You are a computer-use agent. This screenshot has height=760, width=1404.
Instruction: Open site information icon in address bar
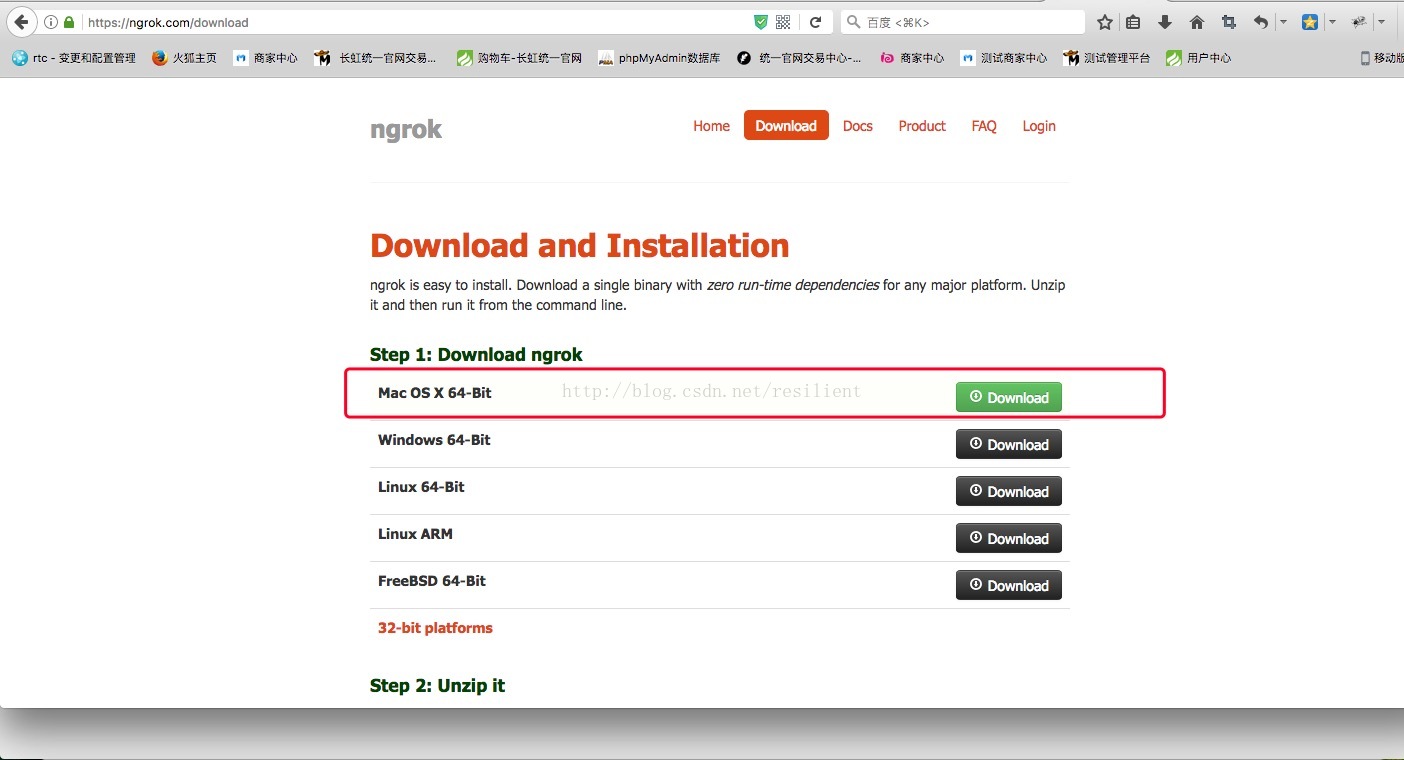51,22
